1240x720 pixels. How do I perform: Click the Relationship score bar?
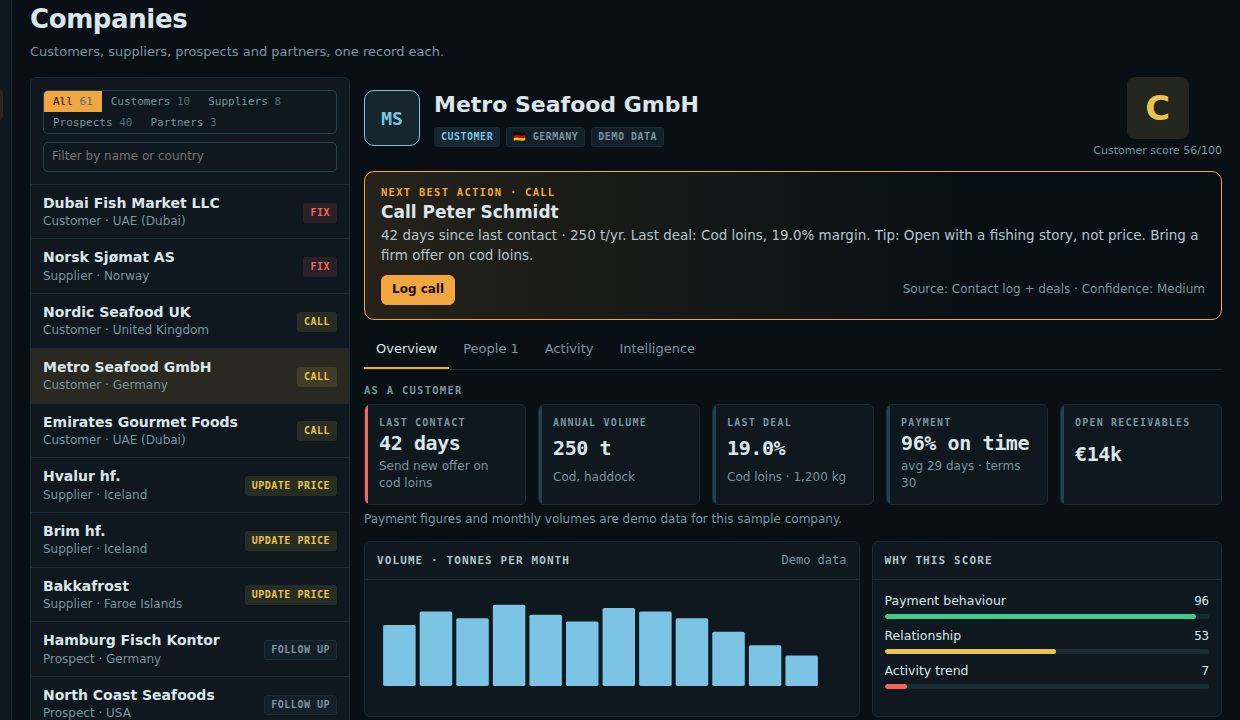[x=1046, y=651]
